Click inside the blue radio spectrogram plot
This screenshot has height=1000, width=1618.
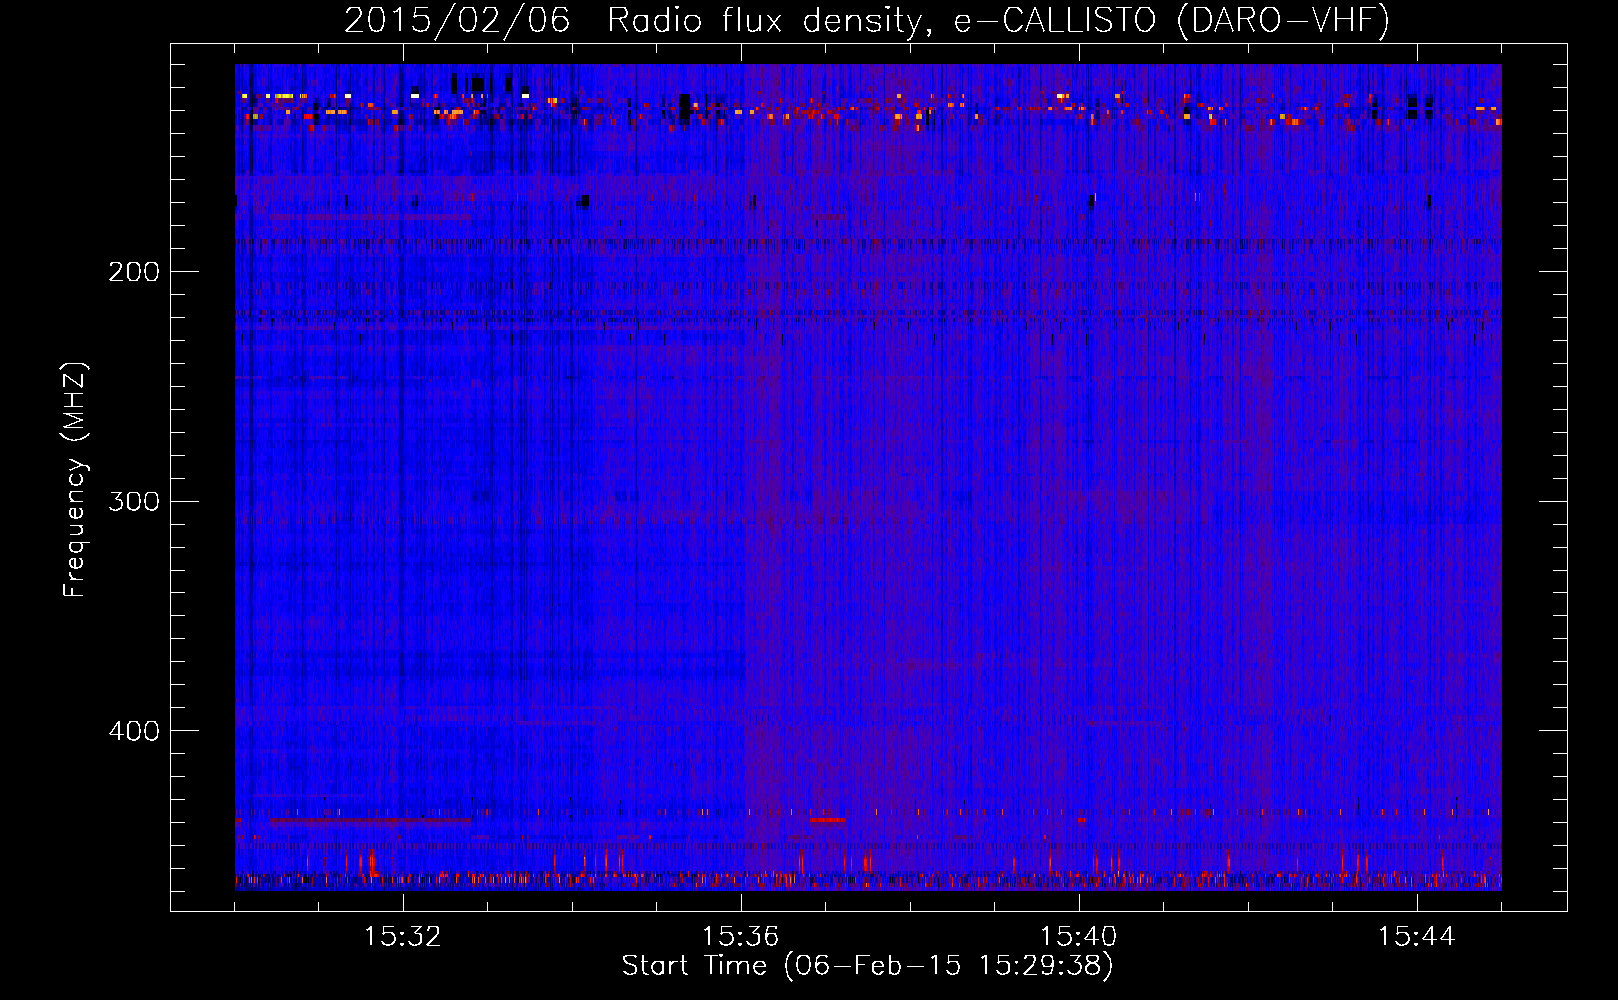pyautogui.click(x=868, y=477)
